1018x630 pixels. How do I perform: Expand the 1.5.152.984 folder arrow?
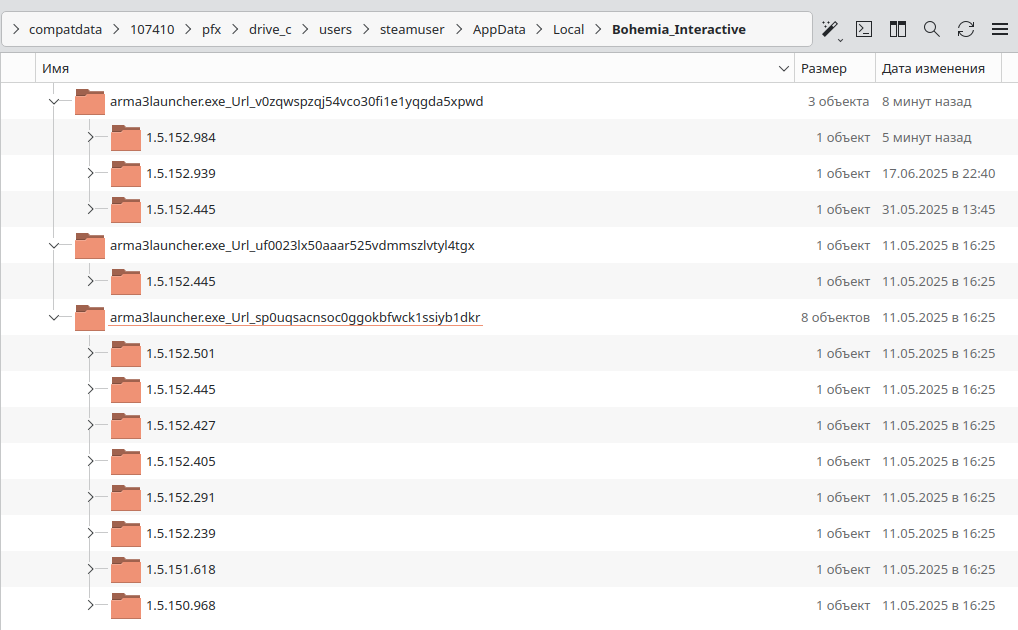(x=90, y=137)
